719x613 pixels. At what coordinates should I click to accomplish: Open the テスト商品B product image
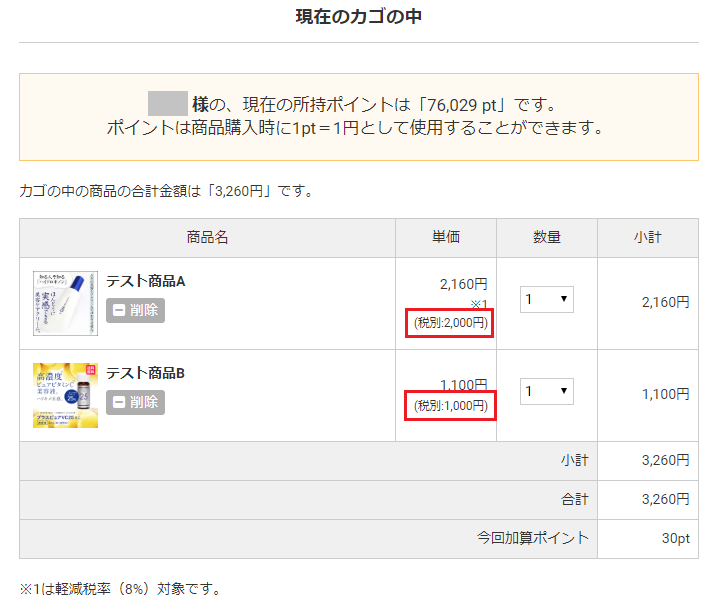coord(65,395)
